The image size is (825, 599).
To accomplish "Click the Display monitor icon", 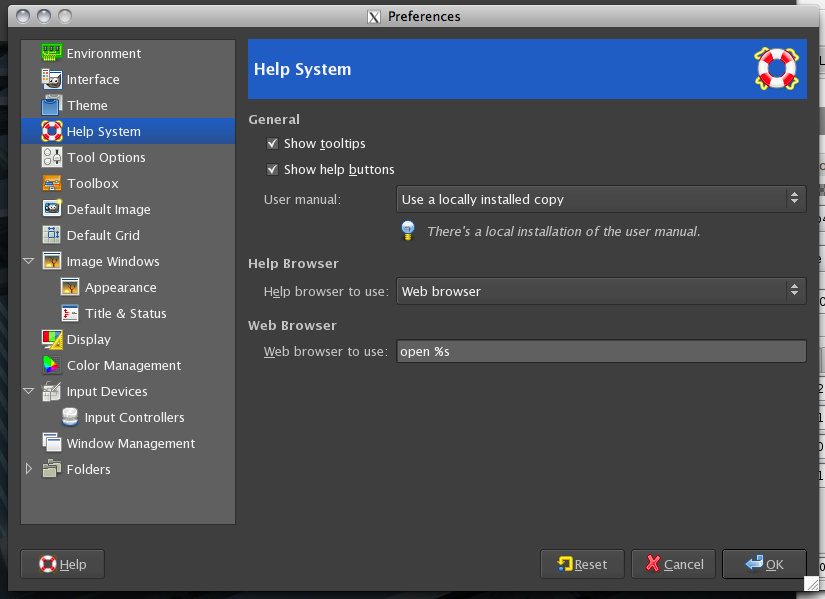I will 52,339.
